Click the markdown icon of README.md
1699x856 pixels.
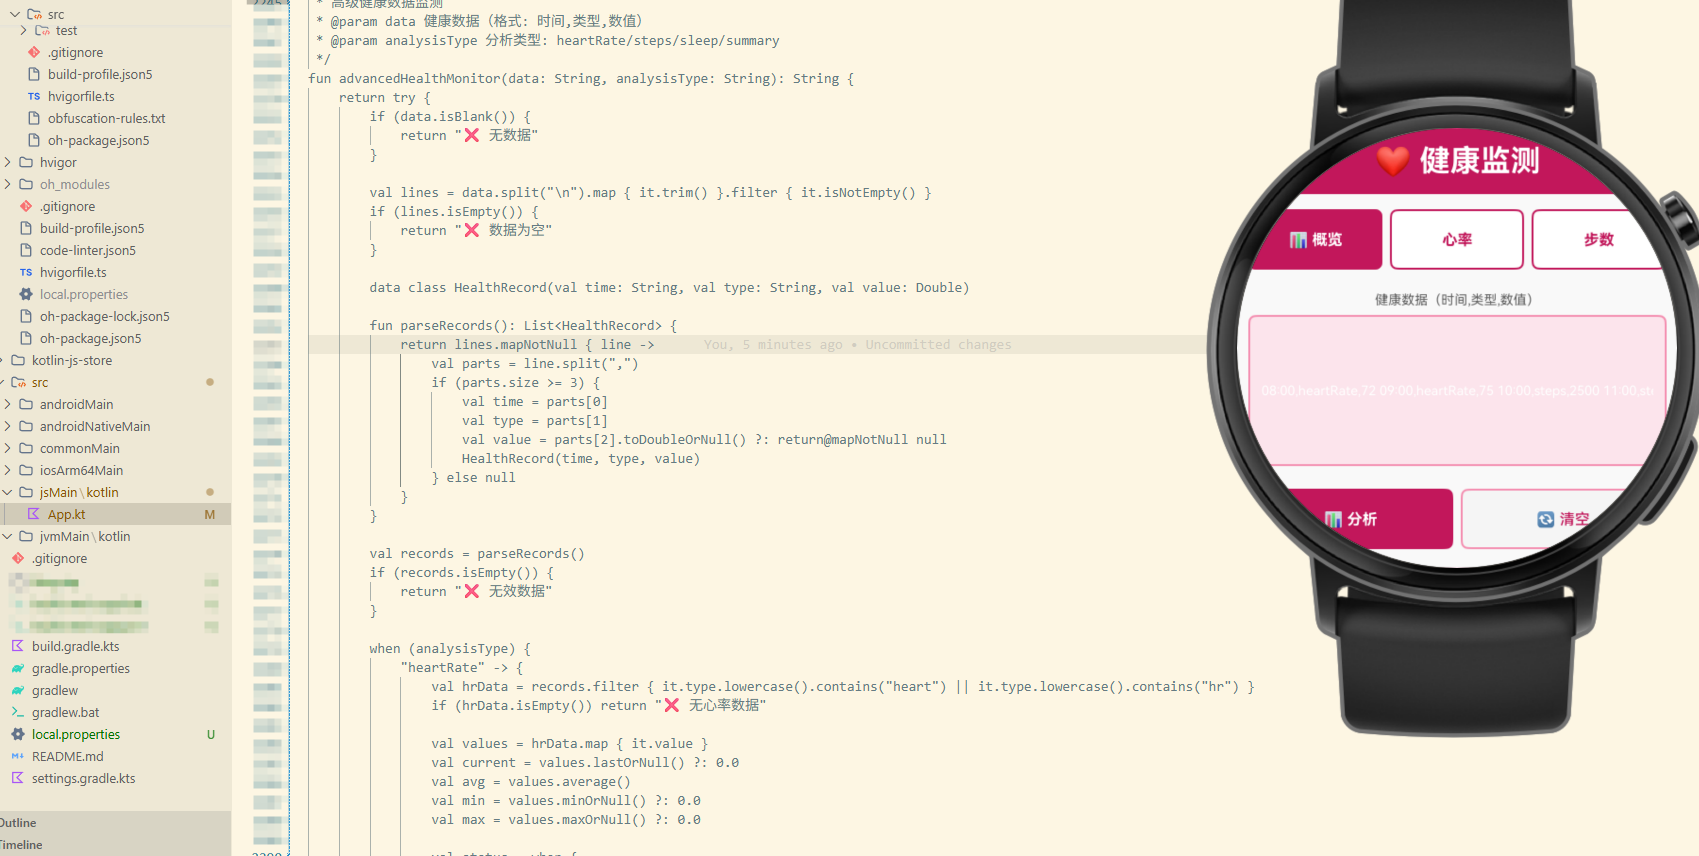click(18, 757)
